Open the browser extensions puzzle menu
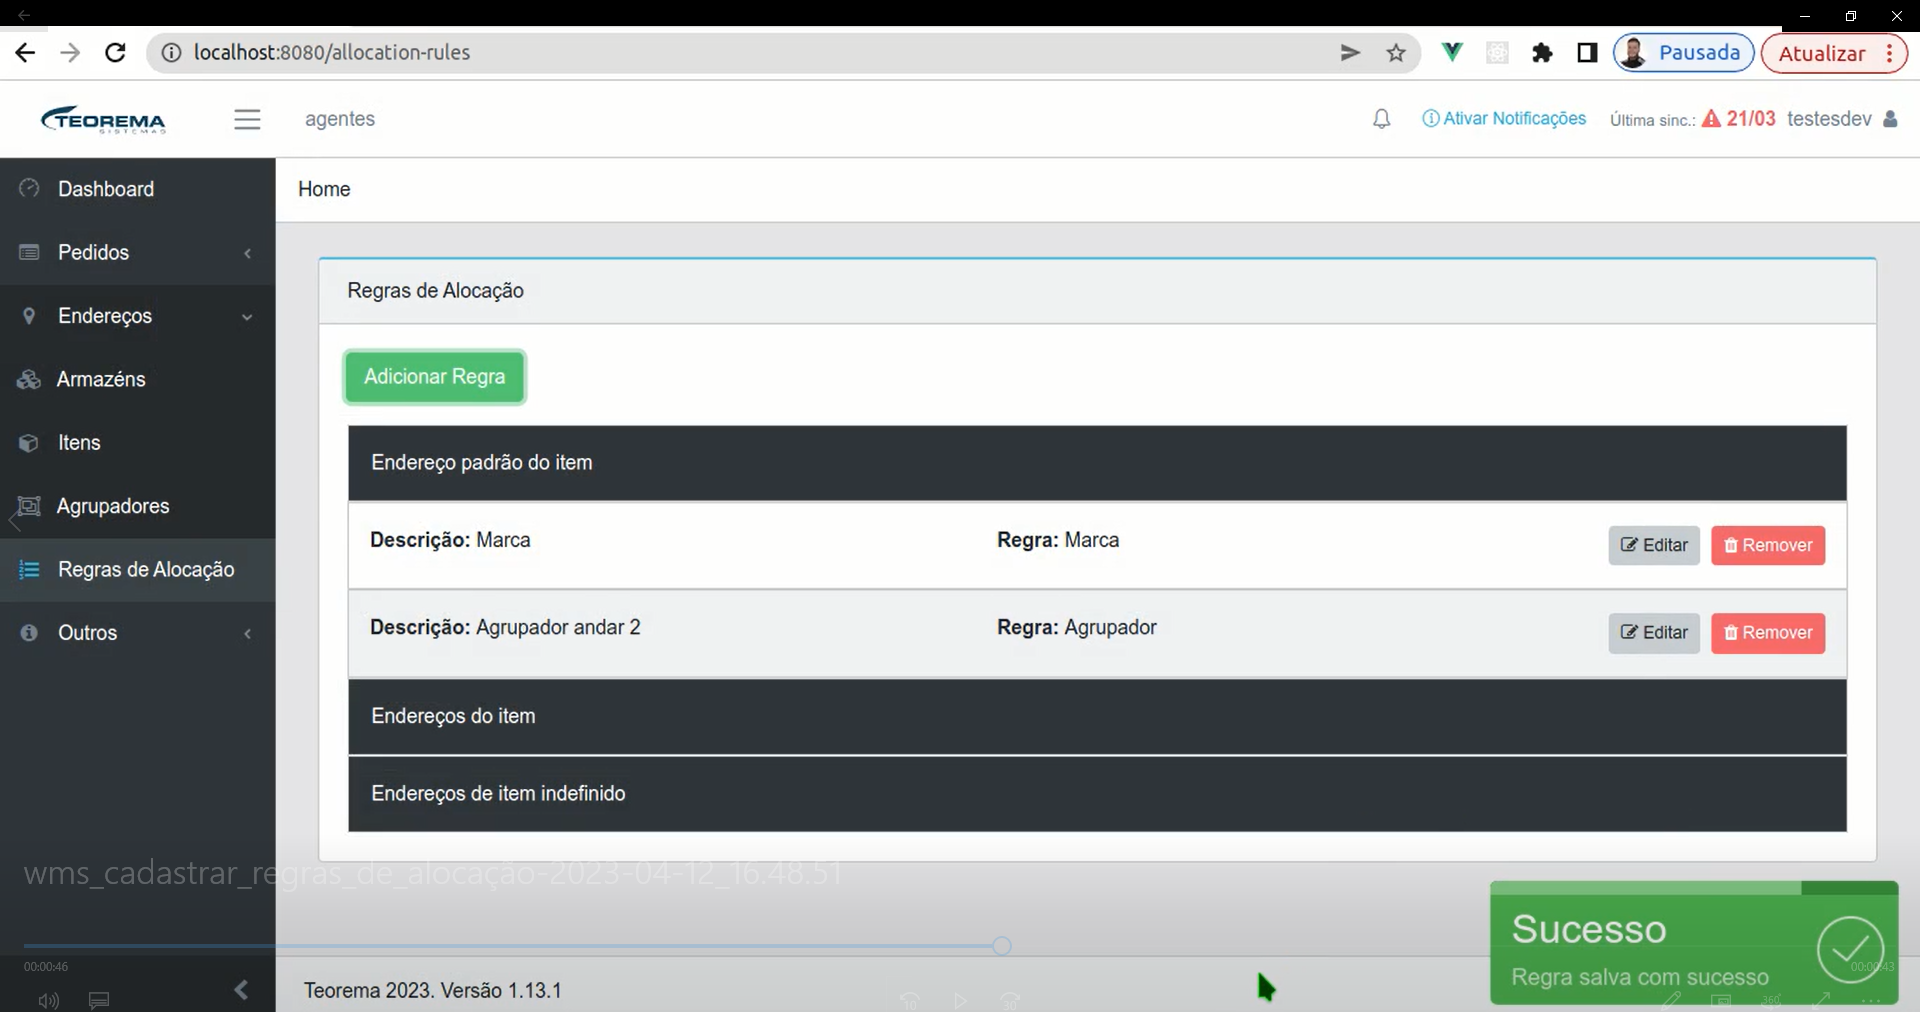 coord(1542,53)
